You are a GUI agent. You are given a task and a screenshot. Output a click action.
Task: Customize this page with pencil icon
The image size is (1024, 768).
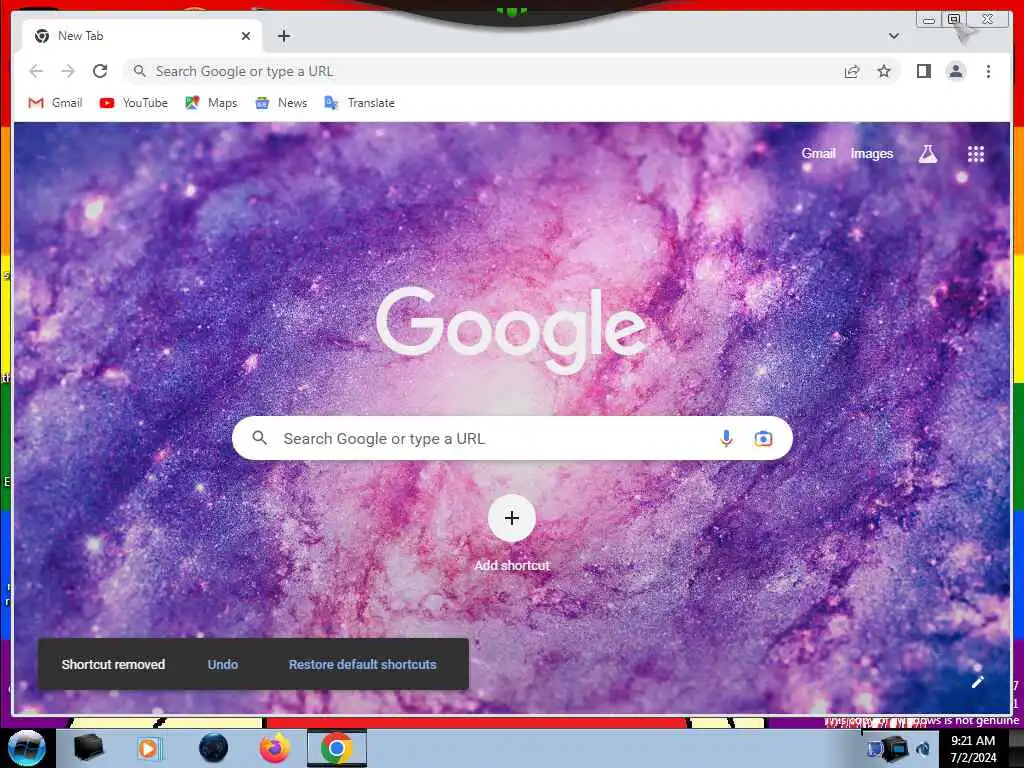978,682
